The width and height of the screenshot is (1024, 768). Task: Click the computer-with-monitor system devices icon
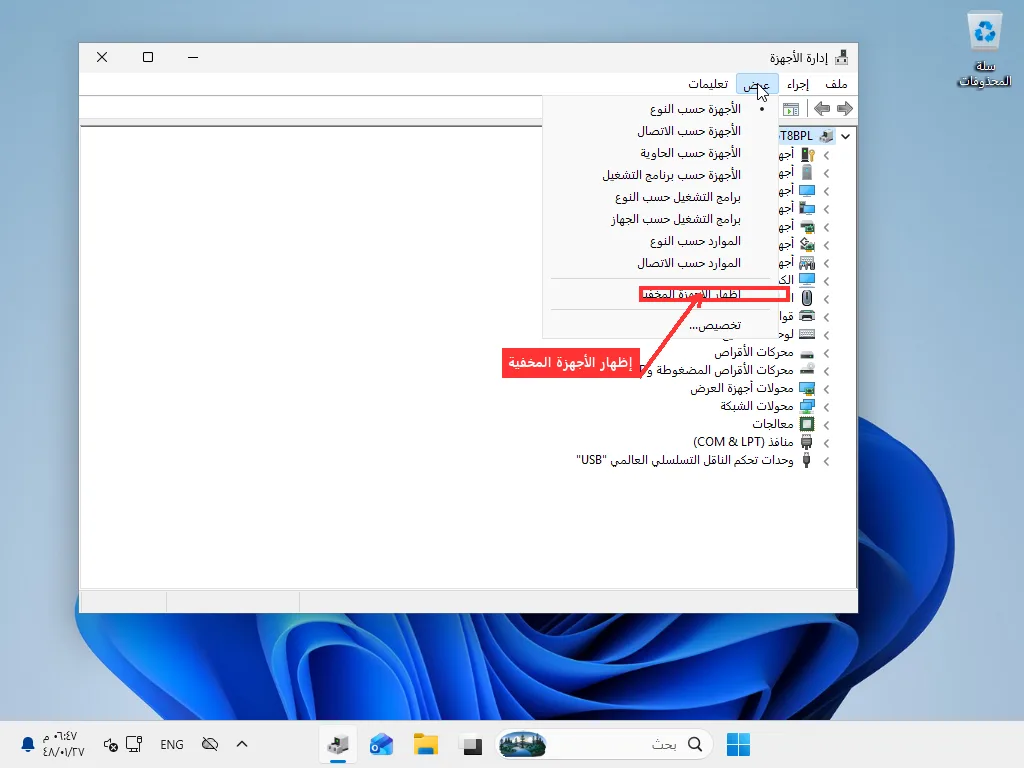point(807,209)
